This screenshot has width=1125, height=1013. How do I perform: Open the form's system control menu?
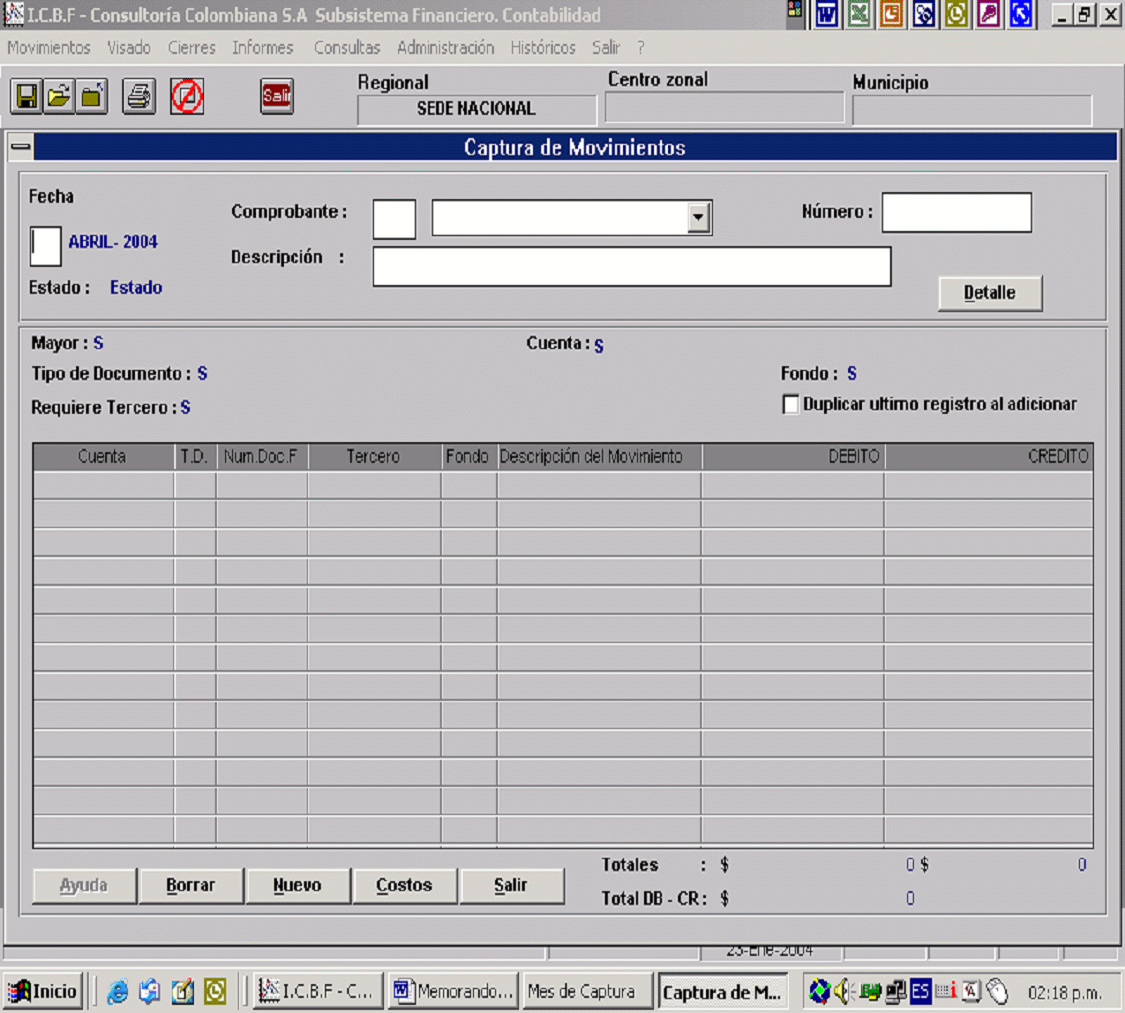[x=20, y=148]
